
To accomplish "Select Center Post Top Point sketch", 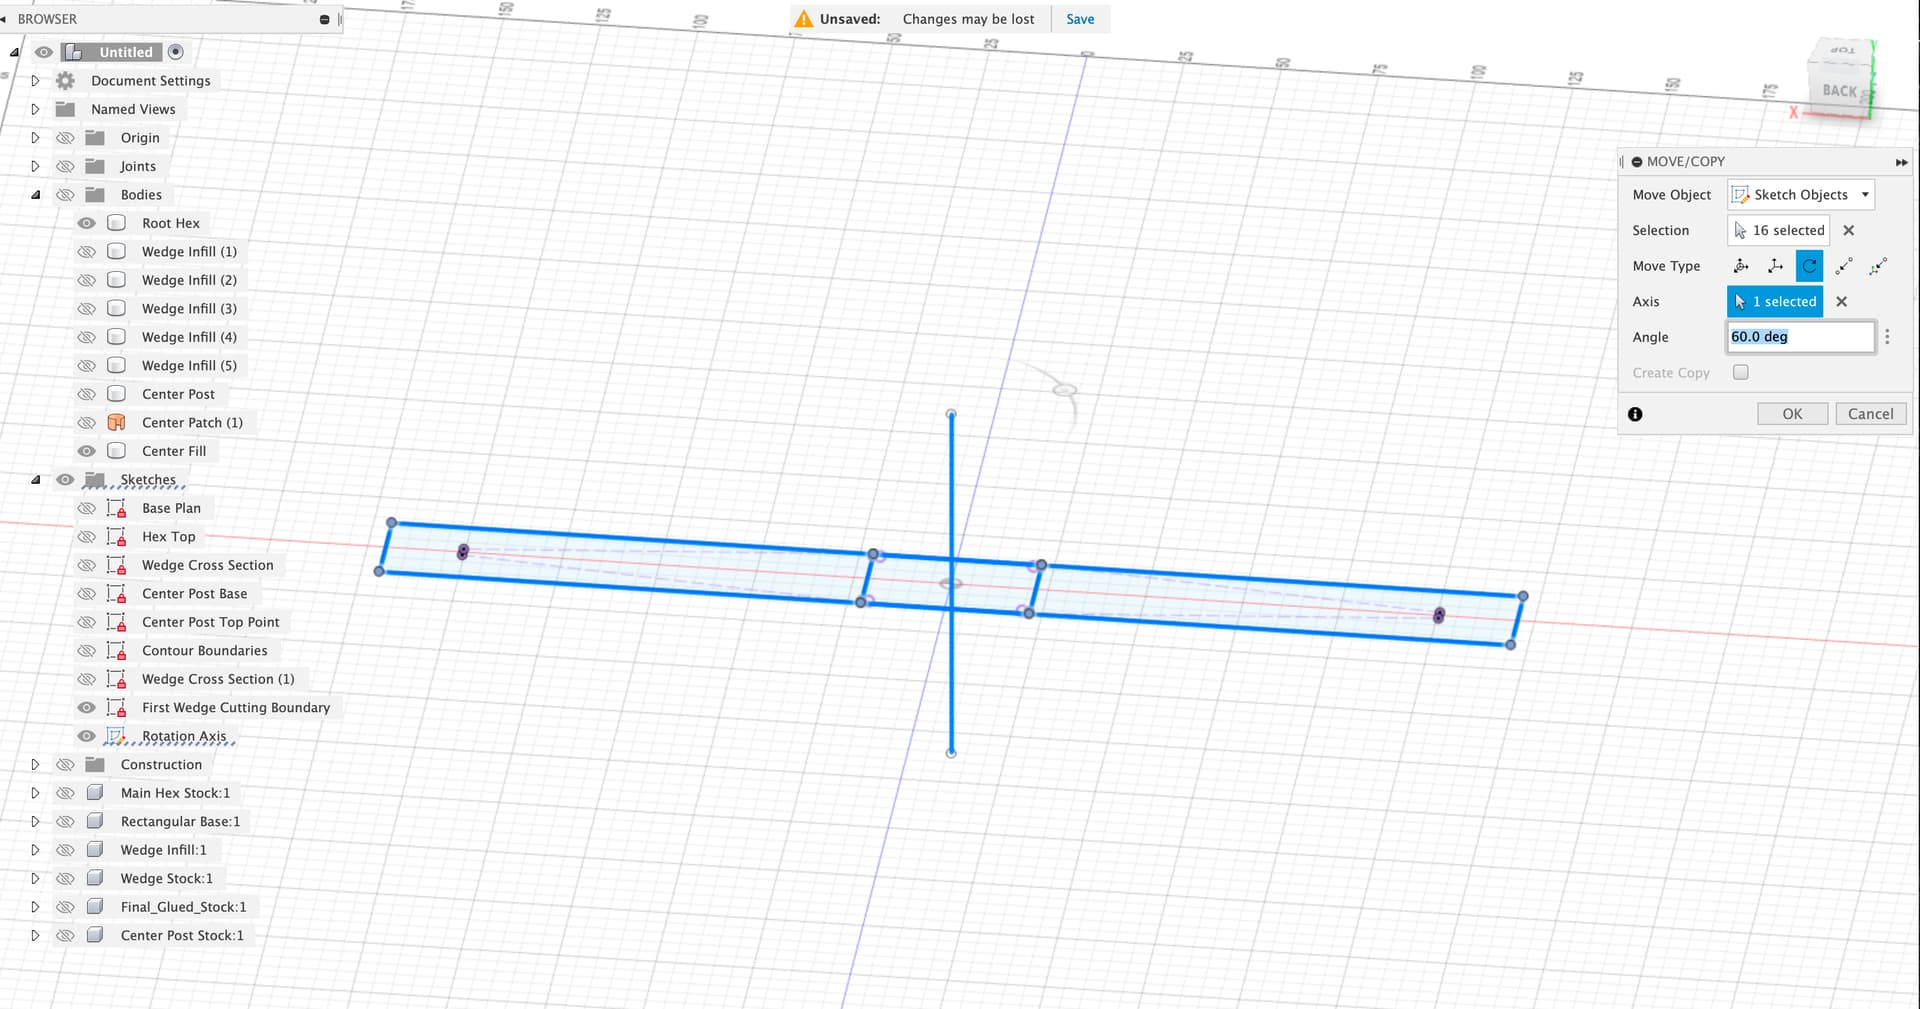I will tap(210, 622).
